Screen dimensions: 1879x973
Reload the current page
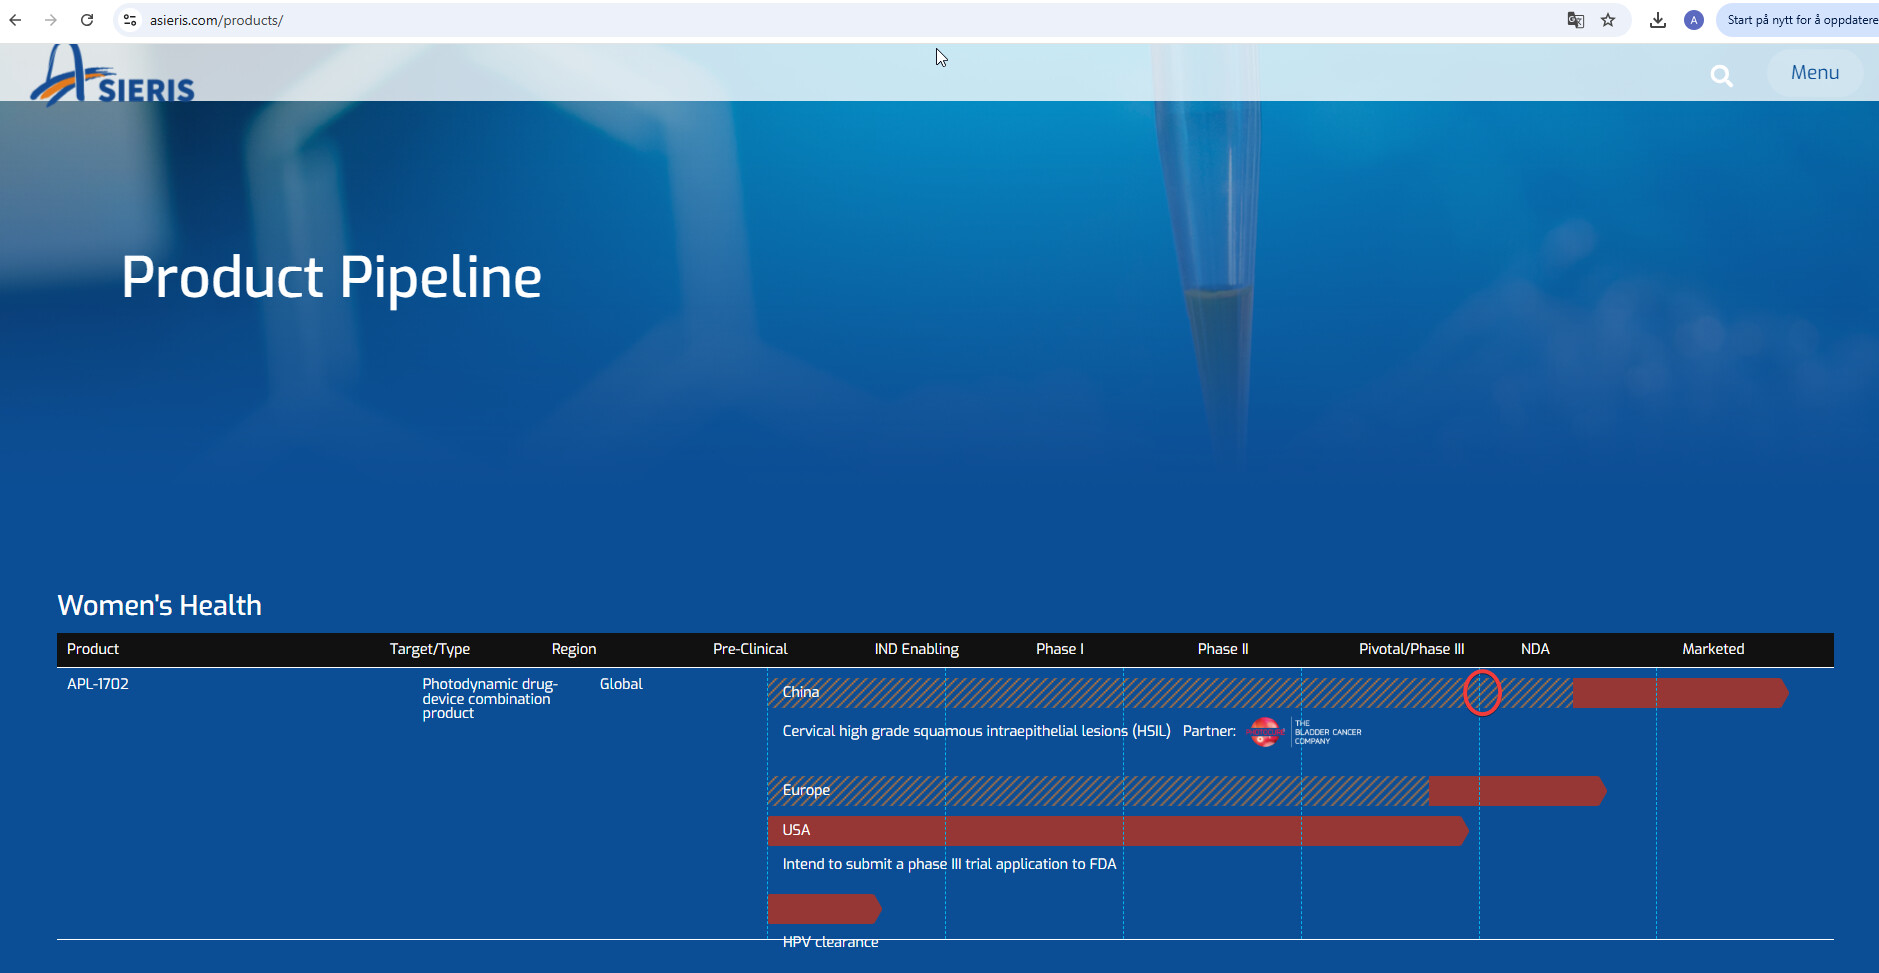coord(87,20)
